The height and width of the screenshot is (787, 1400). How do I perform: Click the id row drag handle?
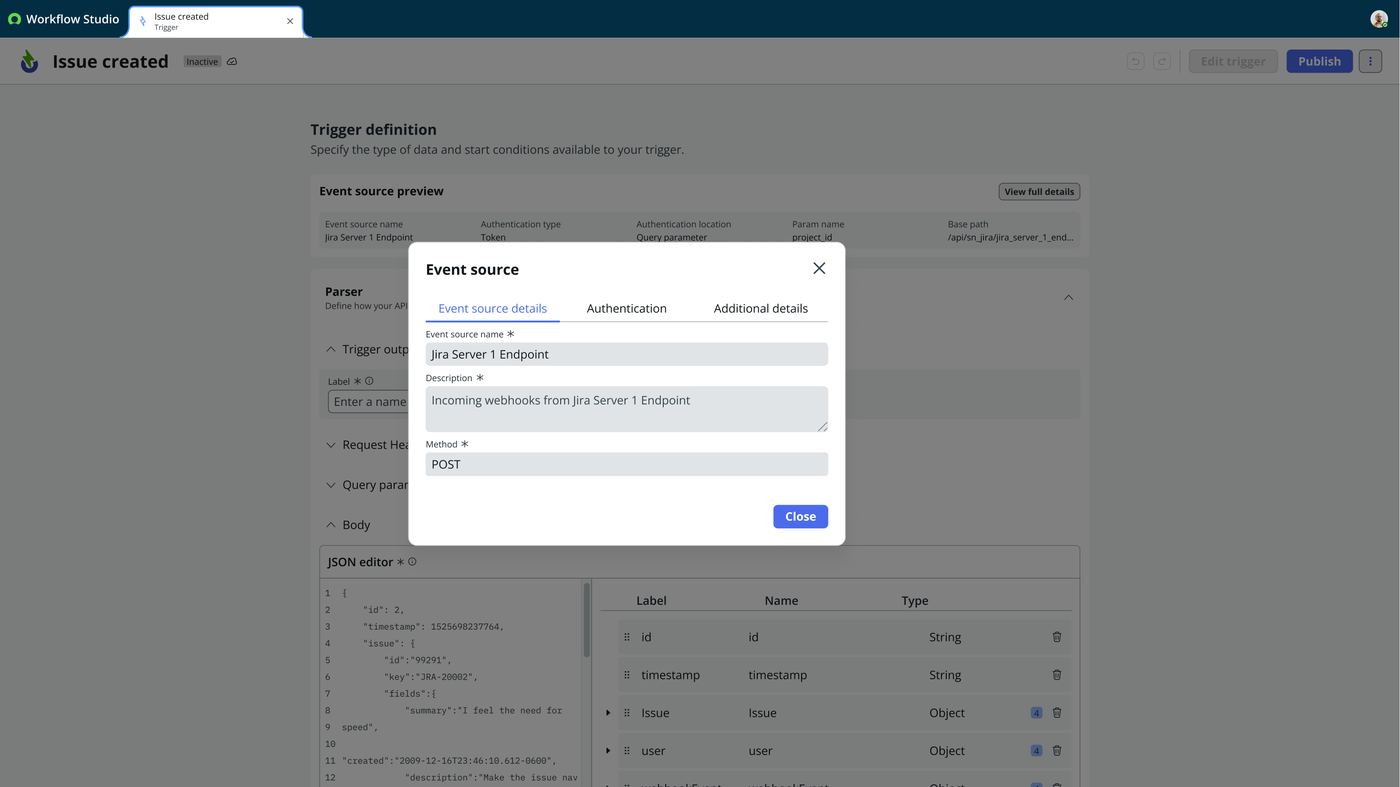627,637
